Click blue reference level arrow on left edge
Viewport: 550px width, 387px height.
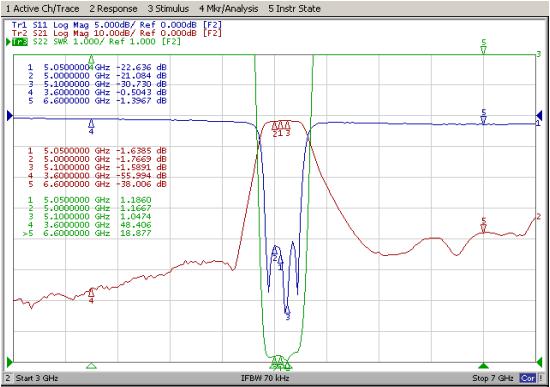pyautogui.click(x=10, y=115)
